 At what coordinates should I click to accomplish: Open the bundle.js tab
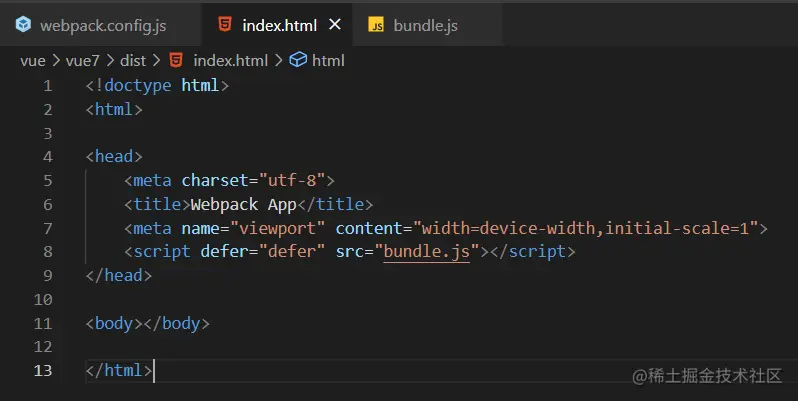426,24
